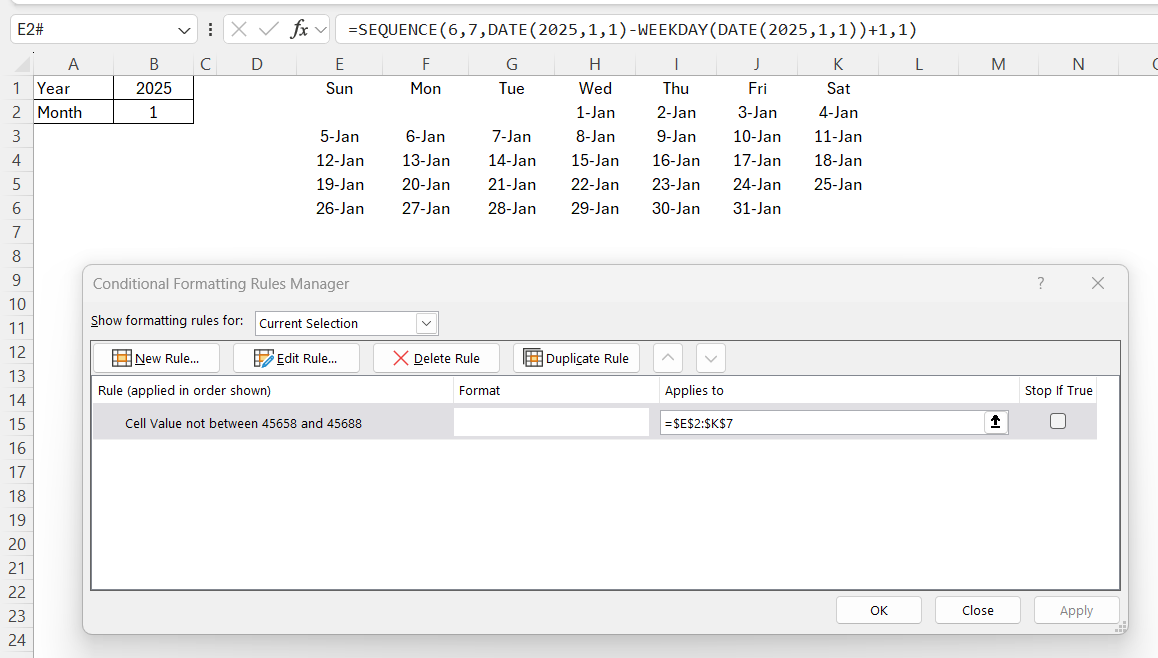Click the Wed header cell
The width and height of the screenshot is (1158, 658).
[595, 88]
